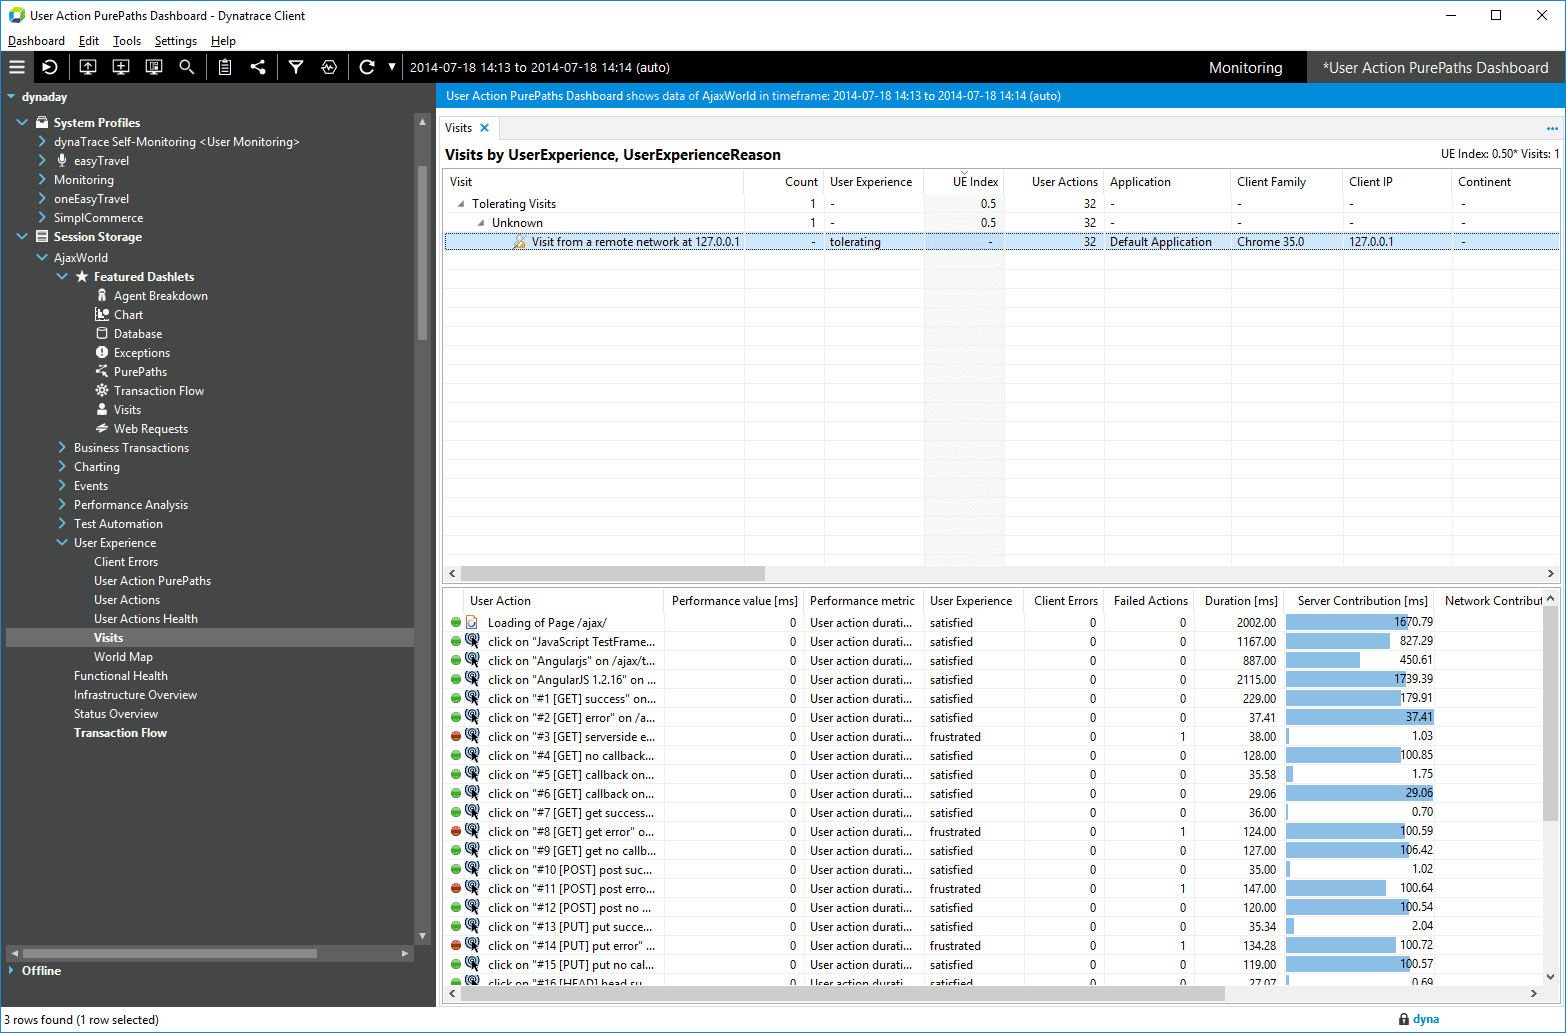1566x1033 pixels.
Task: Sort by Client Family column header
Action: [x=1285, y=182]
